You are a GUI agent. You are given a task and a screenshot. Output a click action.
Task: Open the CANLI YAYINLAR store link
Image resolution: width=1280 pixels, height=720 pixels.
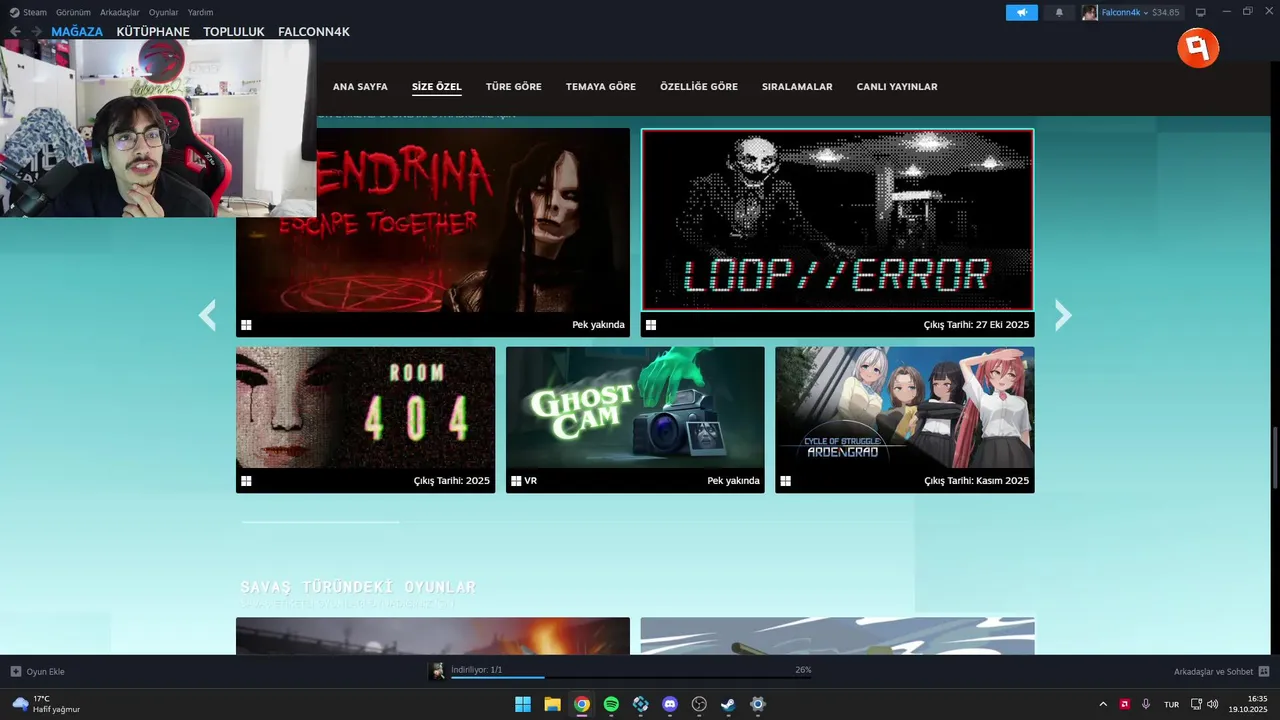(897, 87)
